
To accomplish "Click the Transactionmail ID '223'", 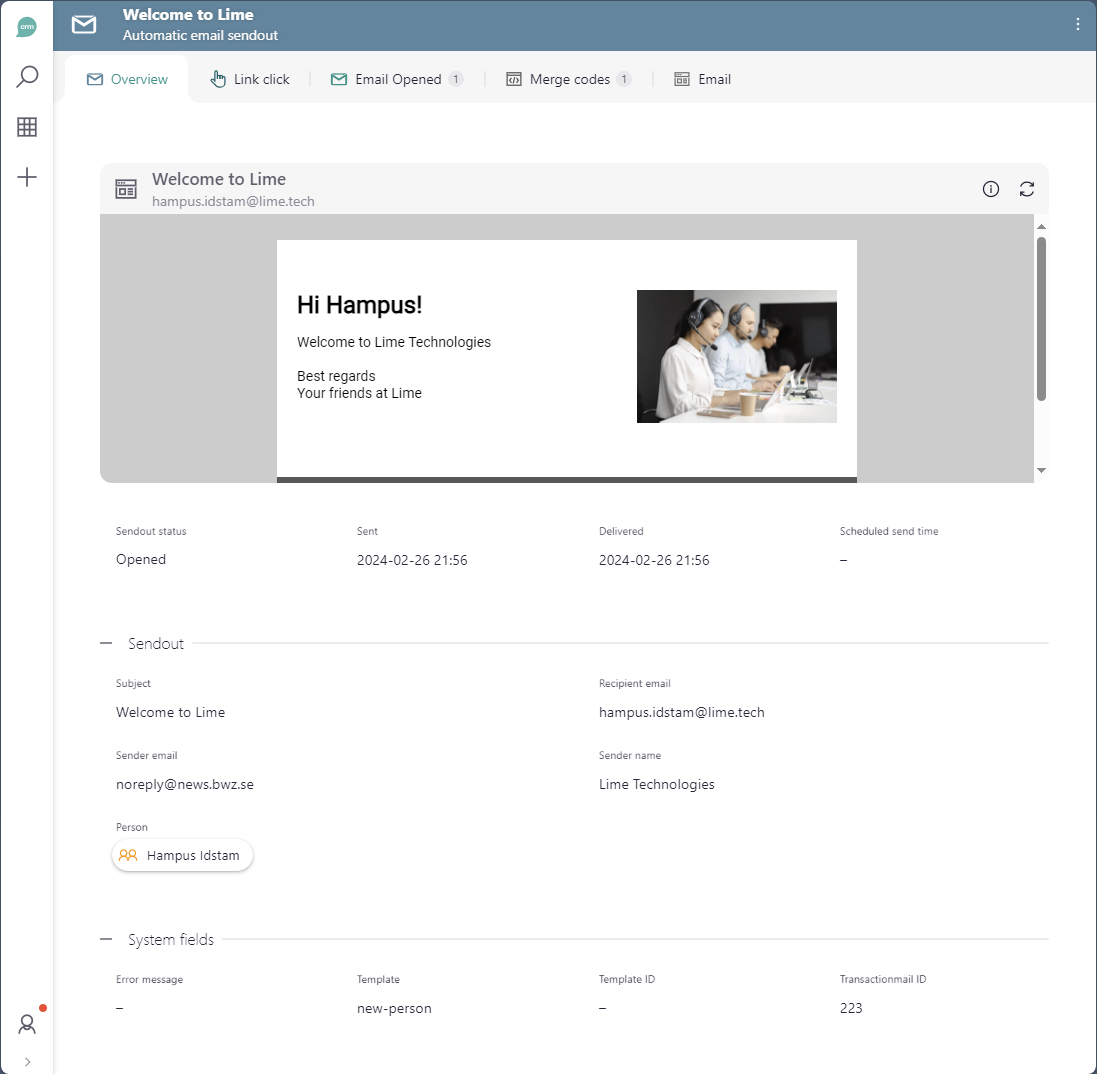I will [851, 1008].
